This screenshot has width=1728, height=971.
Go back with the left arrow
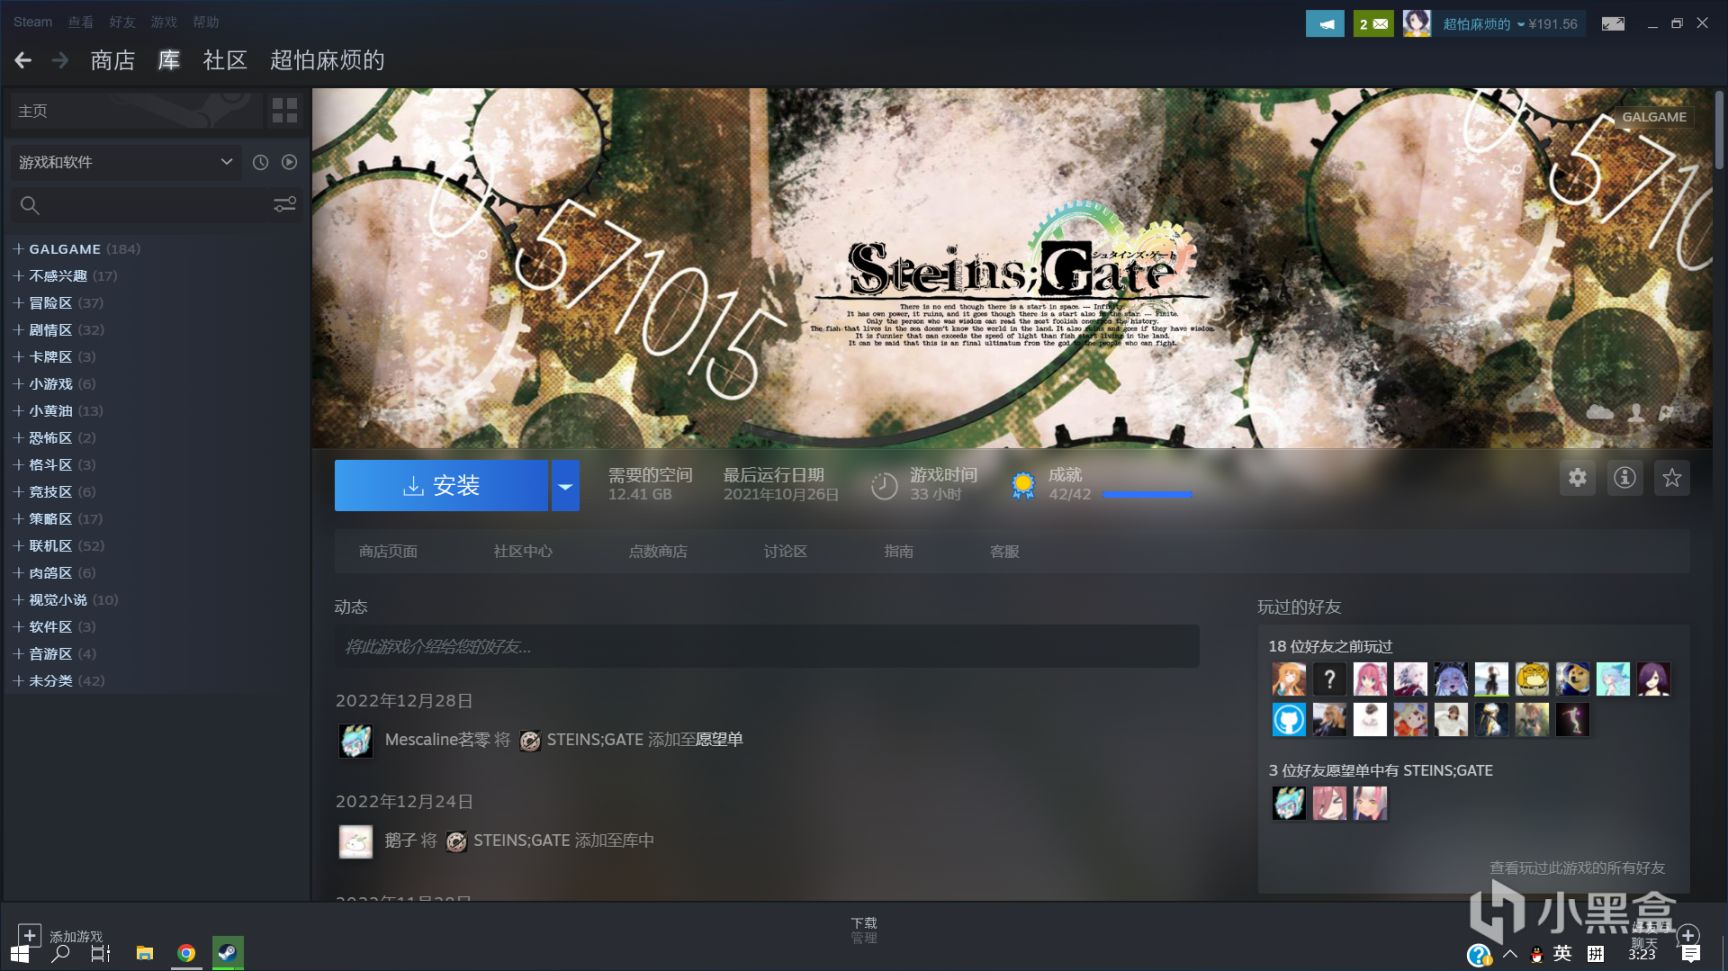(23, 61)
